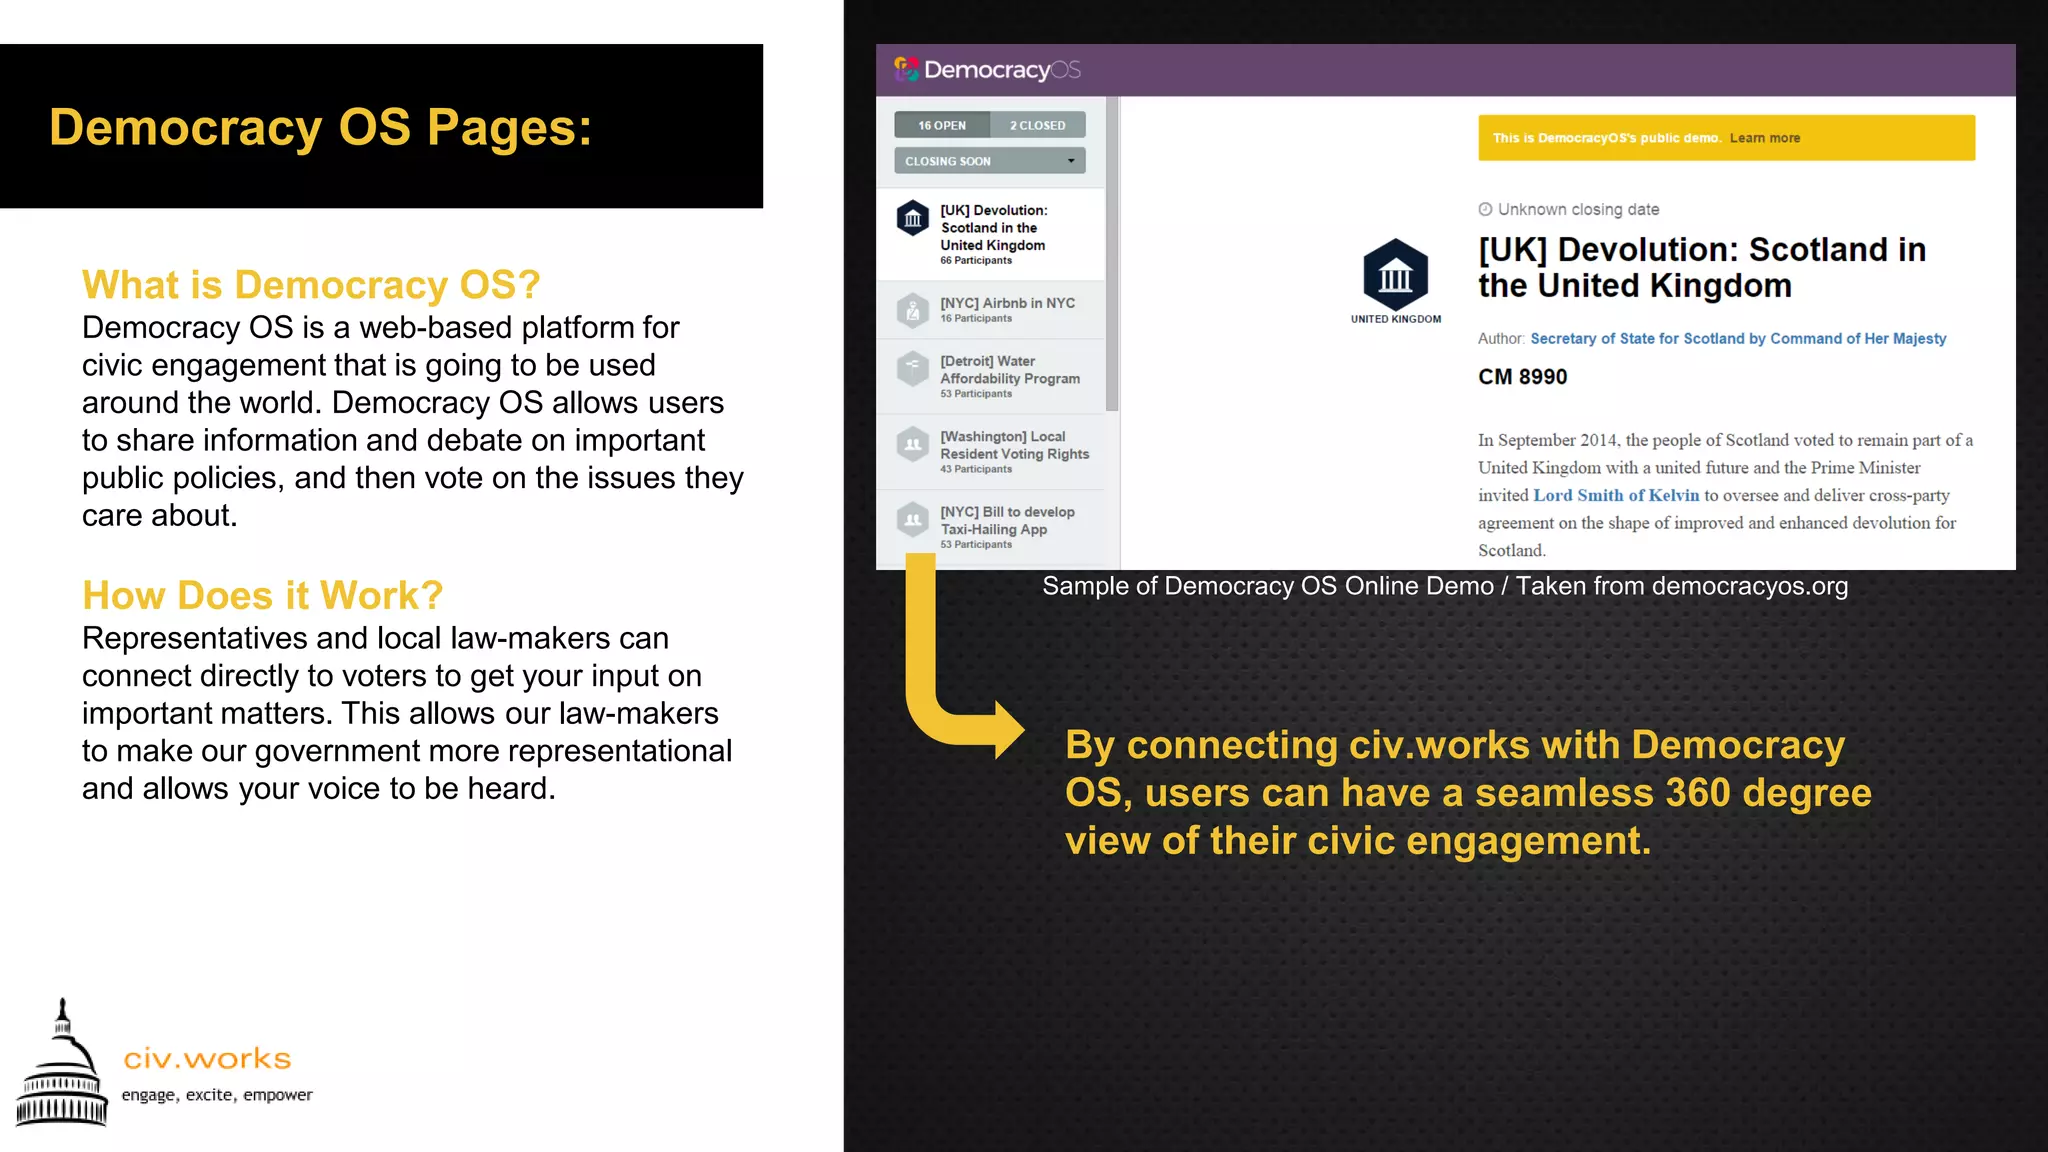Click '66 Participants' under UK Devolution

pos(976,261)
